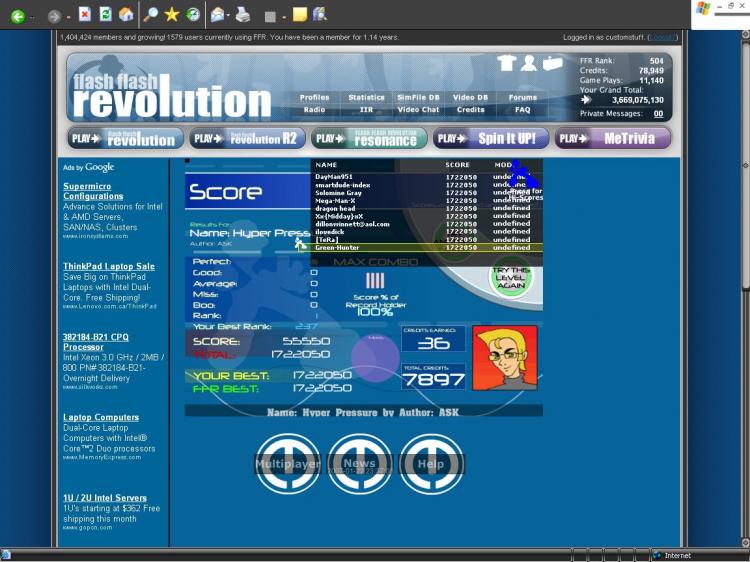Viewport: 750px width, 562px height.
Task: Open the magnifier Search icon in the toolbar
Action: [151, 15]
